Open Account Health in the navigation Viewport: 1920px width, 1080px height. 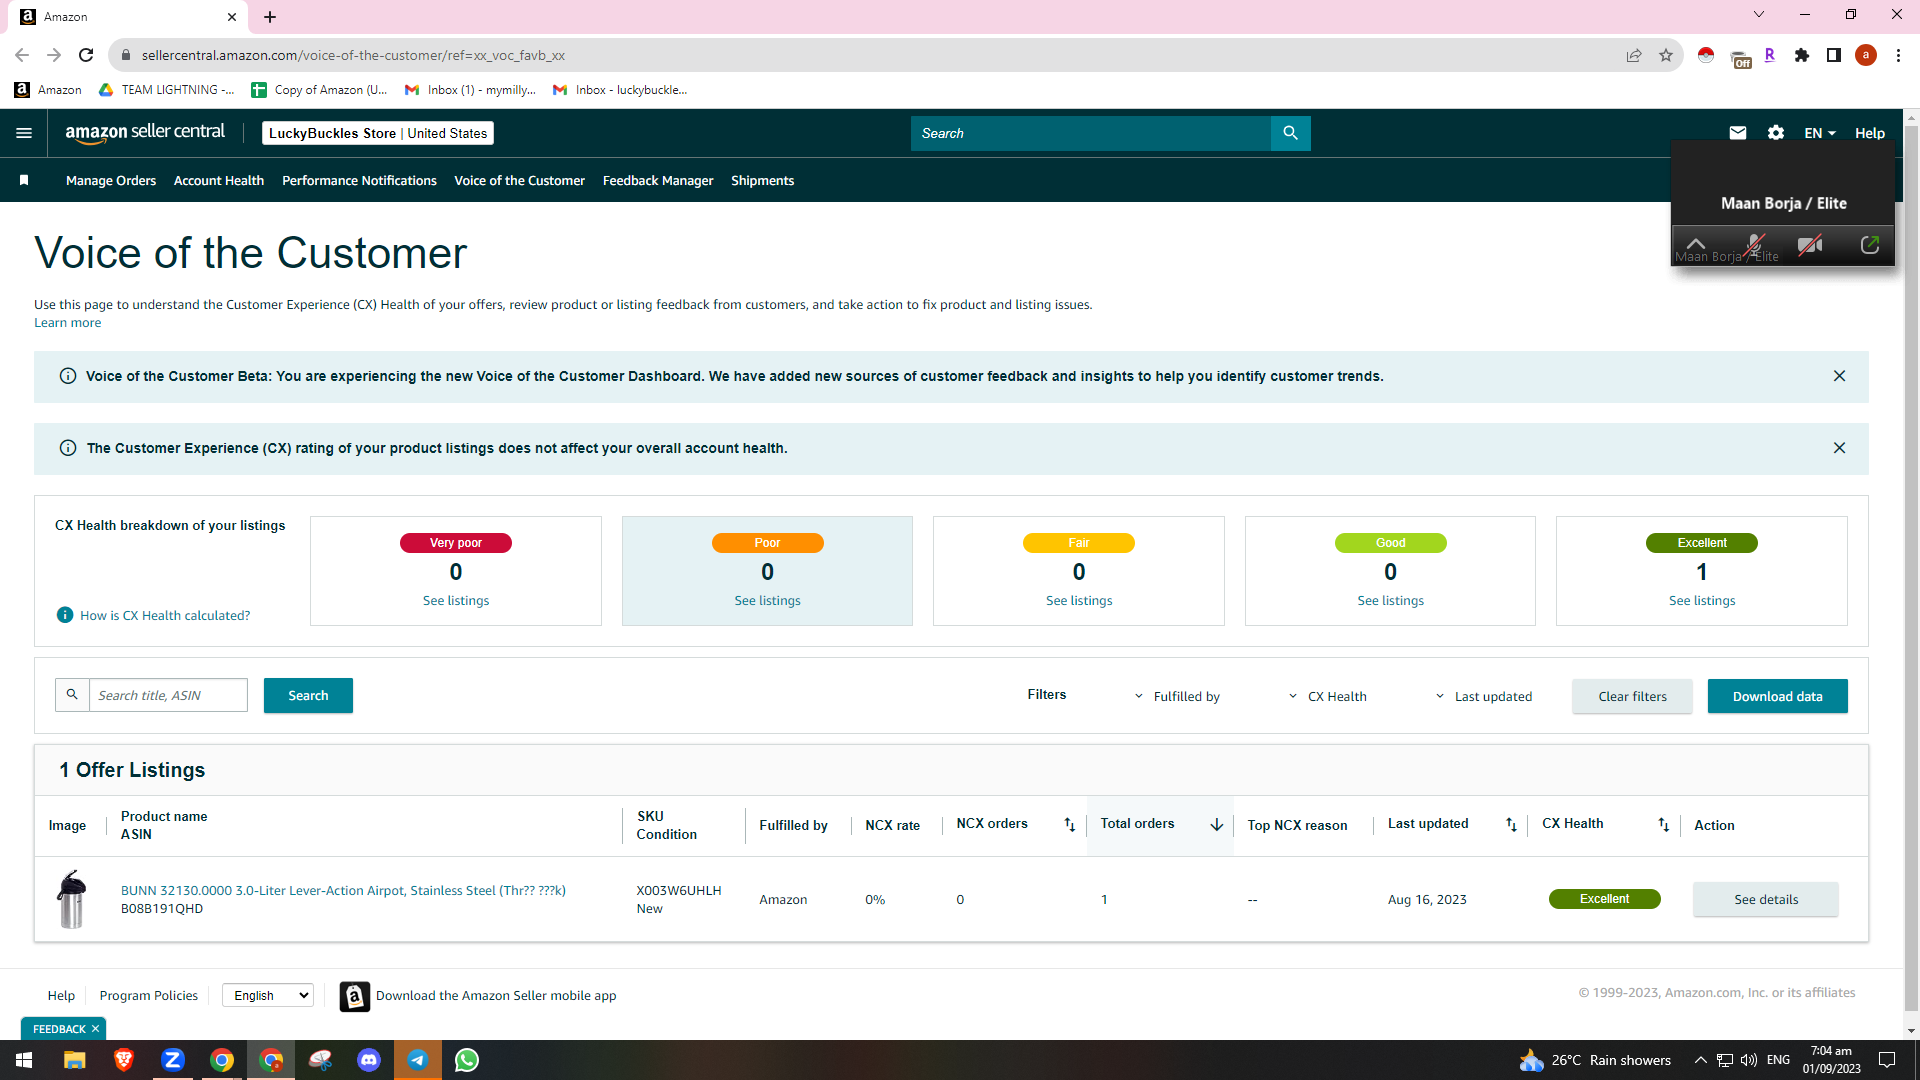tap(219, 181)
